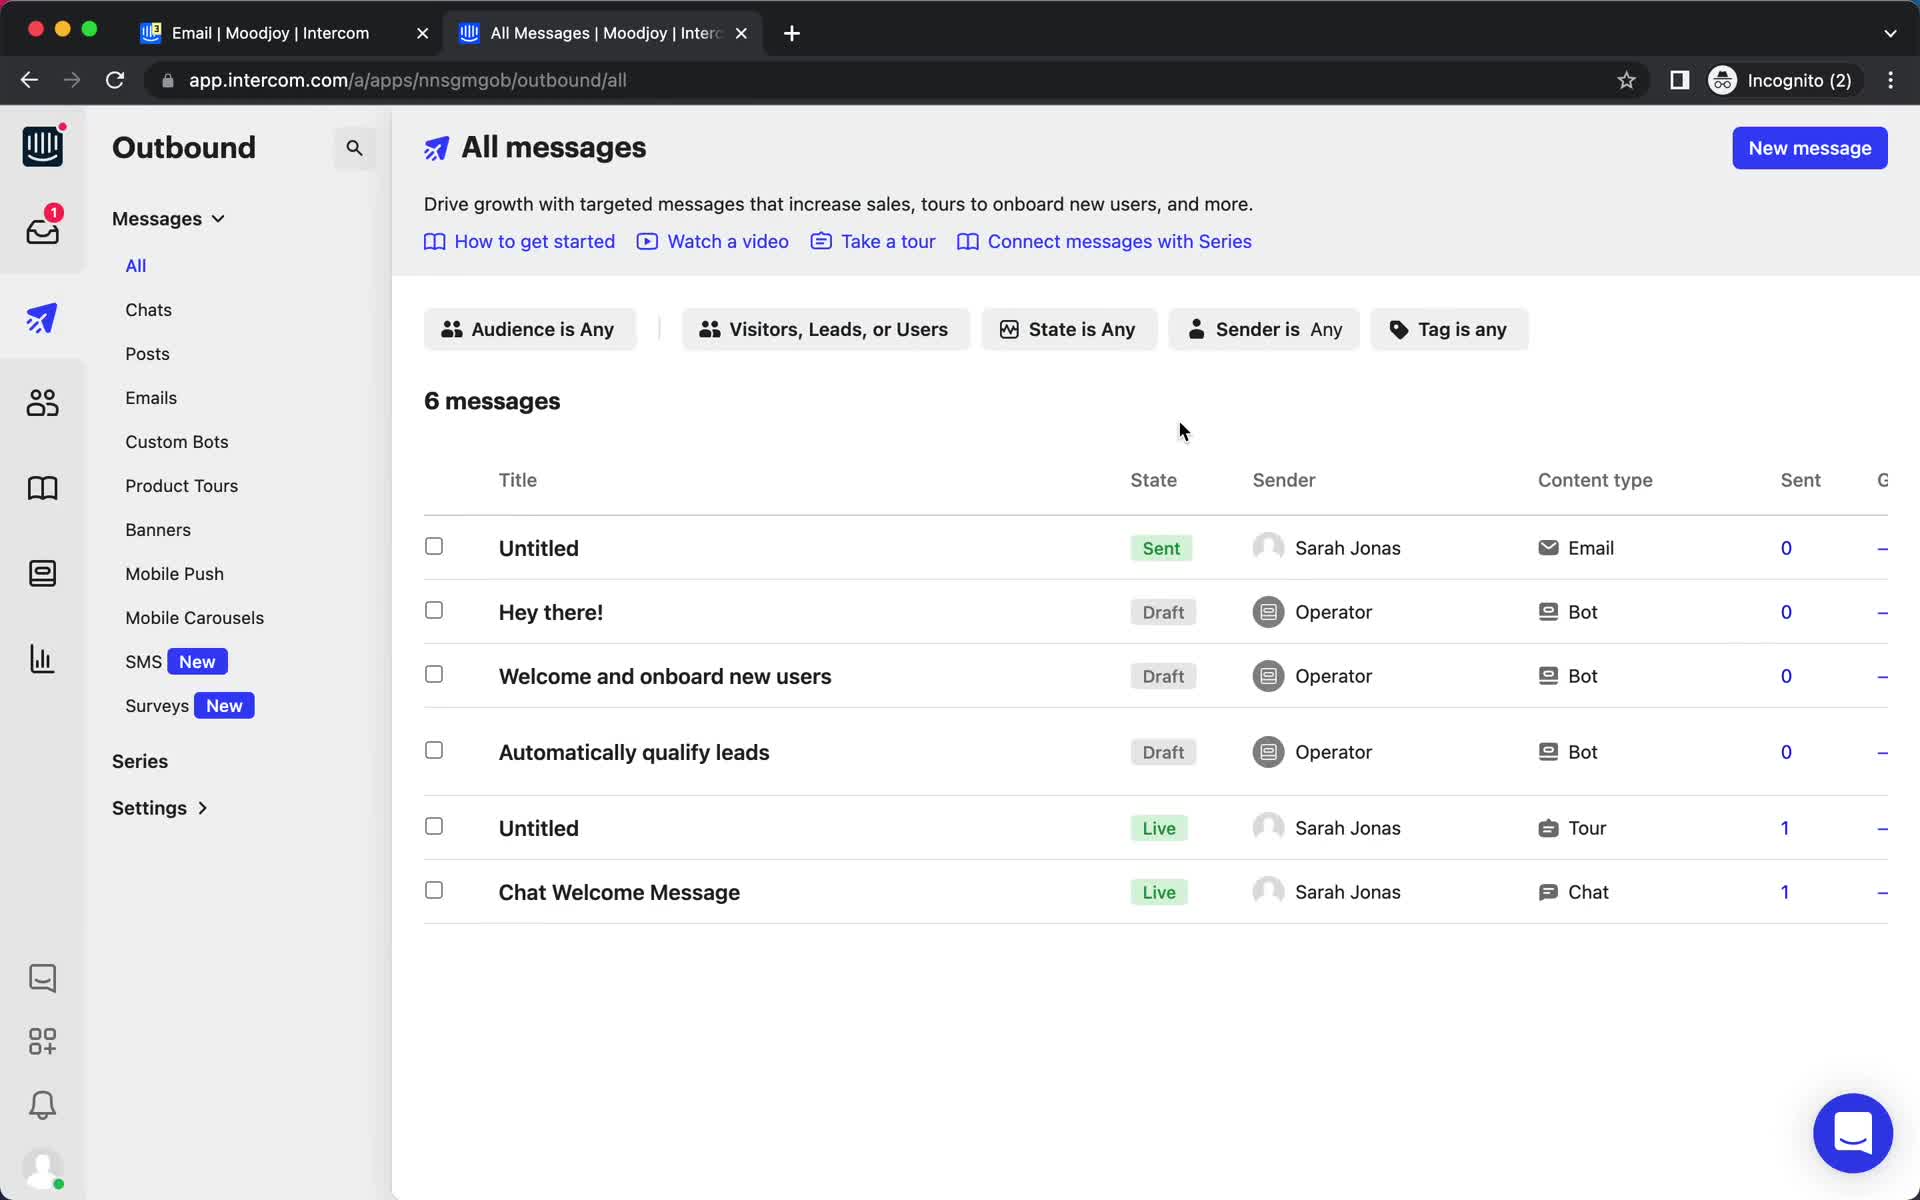Toggle checkbox for Untitled Sent email row
Screen dimensions: 1920x1200
tap(433, 545)
